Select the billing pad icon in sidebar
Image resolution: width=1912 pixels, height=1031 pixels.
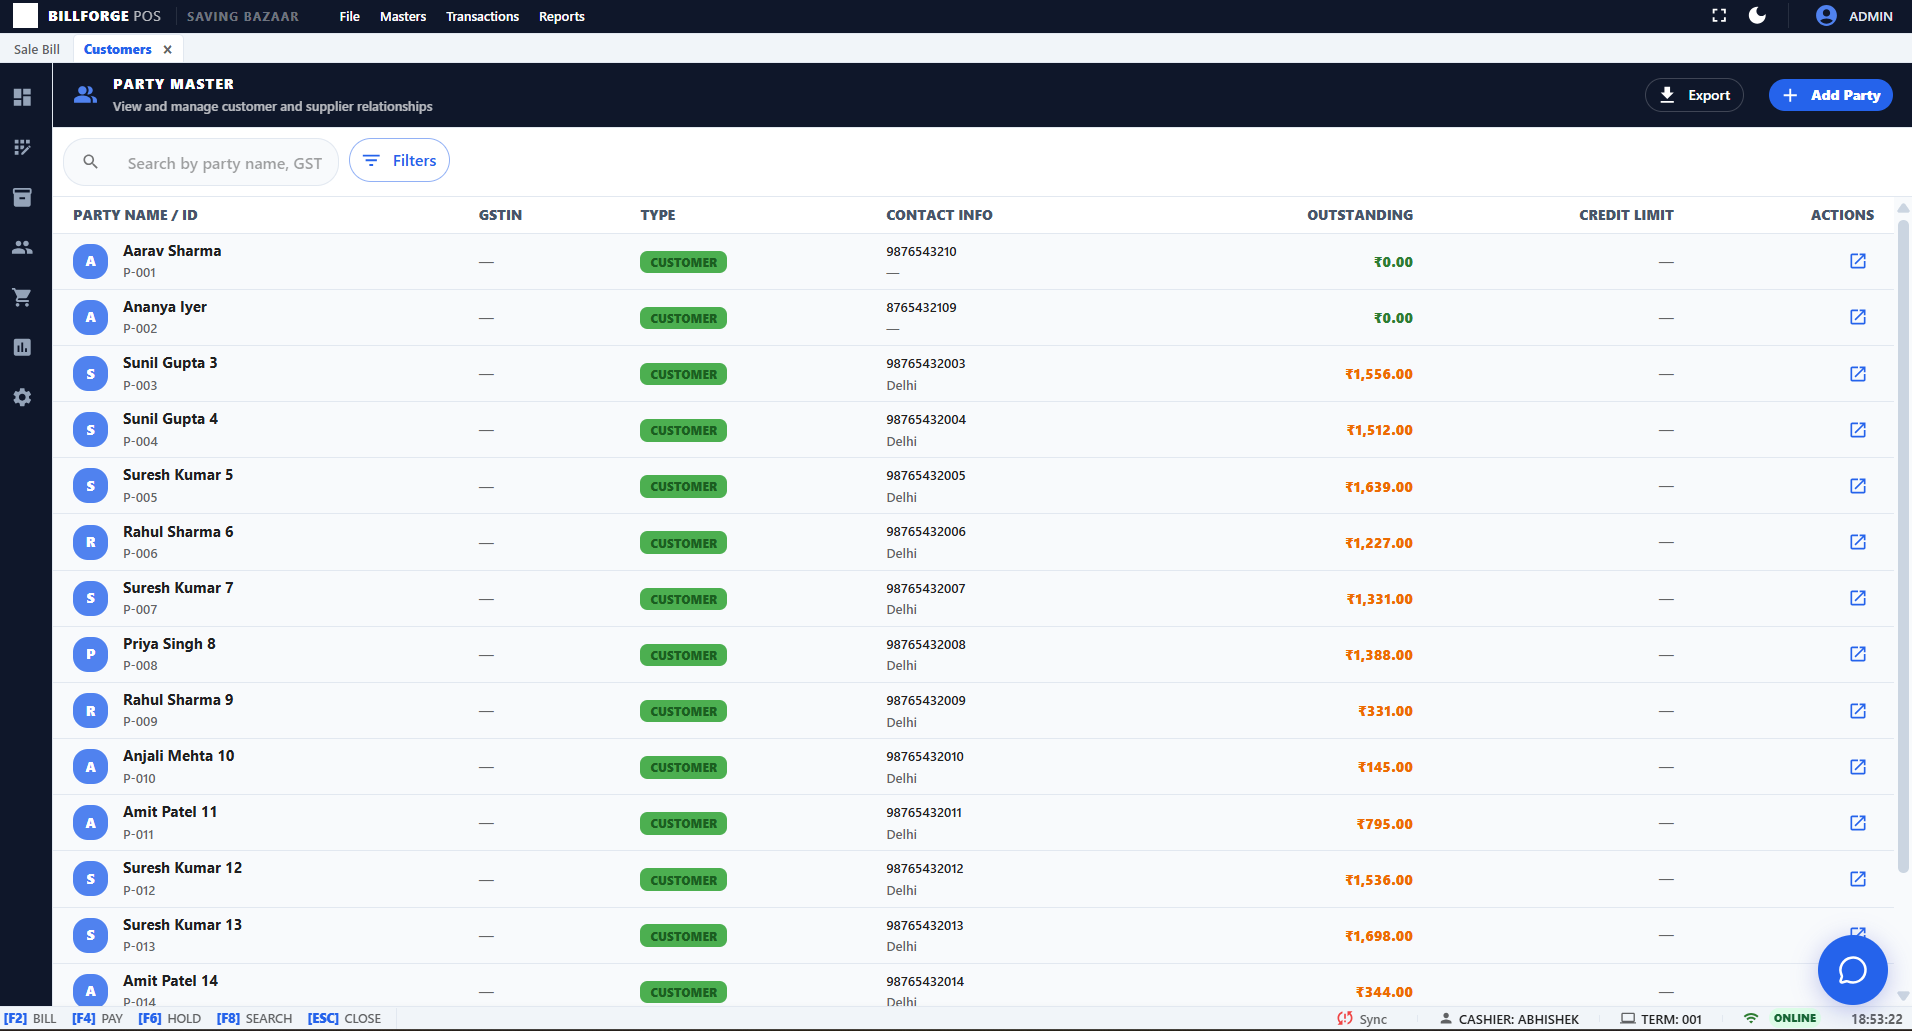[22, 146]
